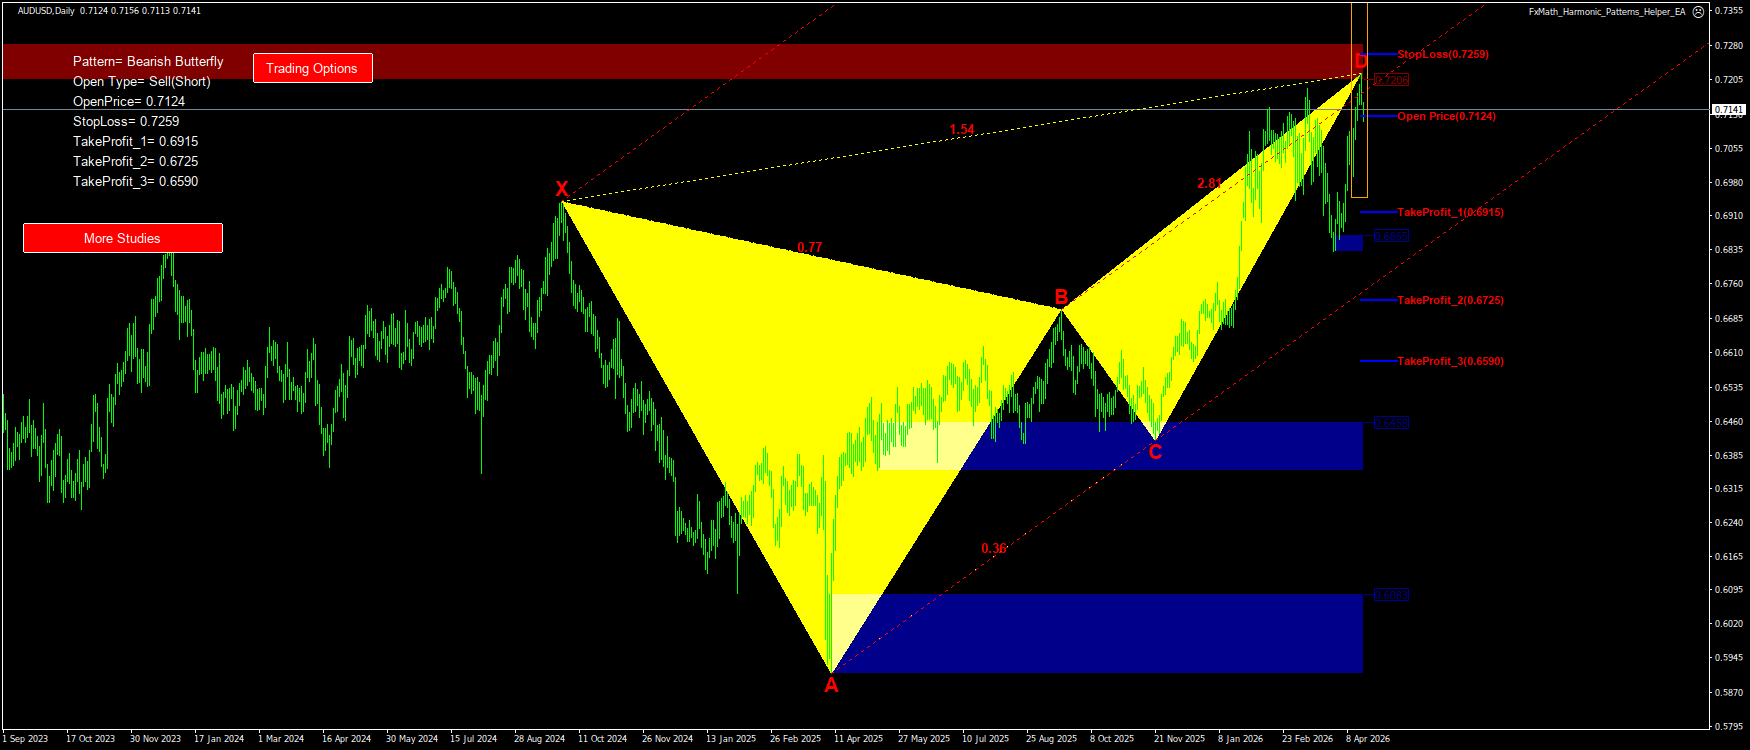1750x750 pixels.
Task: Select the TakeProfit_3(0.6590) chart level label
Action: click(1450, 361)
